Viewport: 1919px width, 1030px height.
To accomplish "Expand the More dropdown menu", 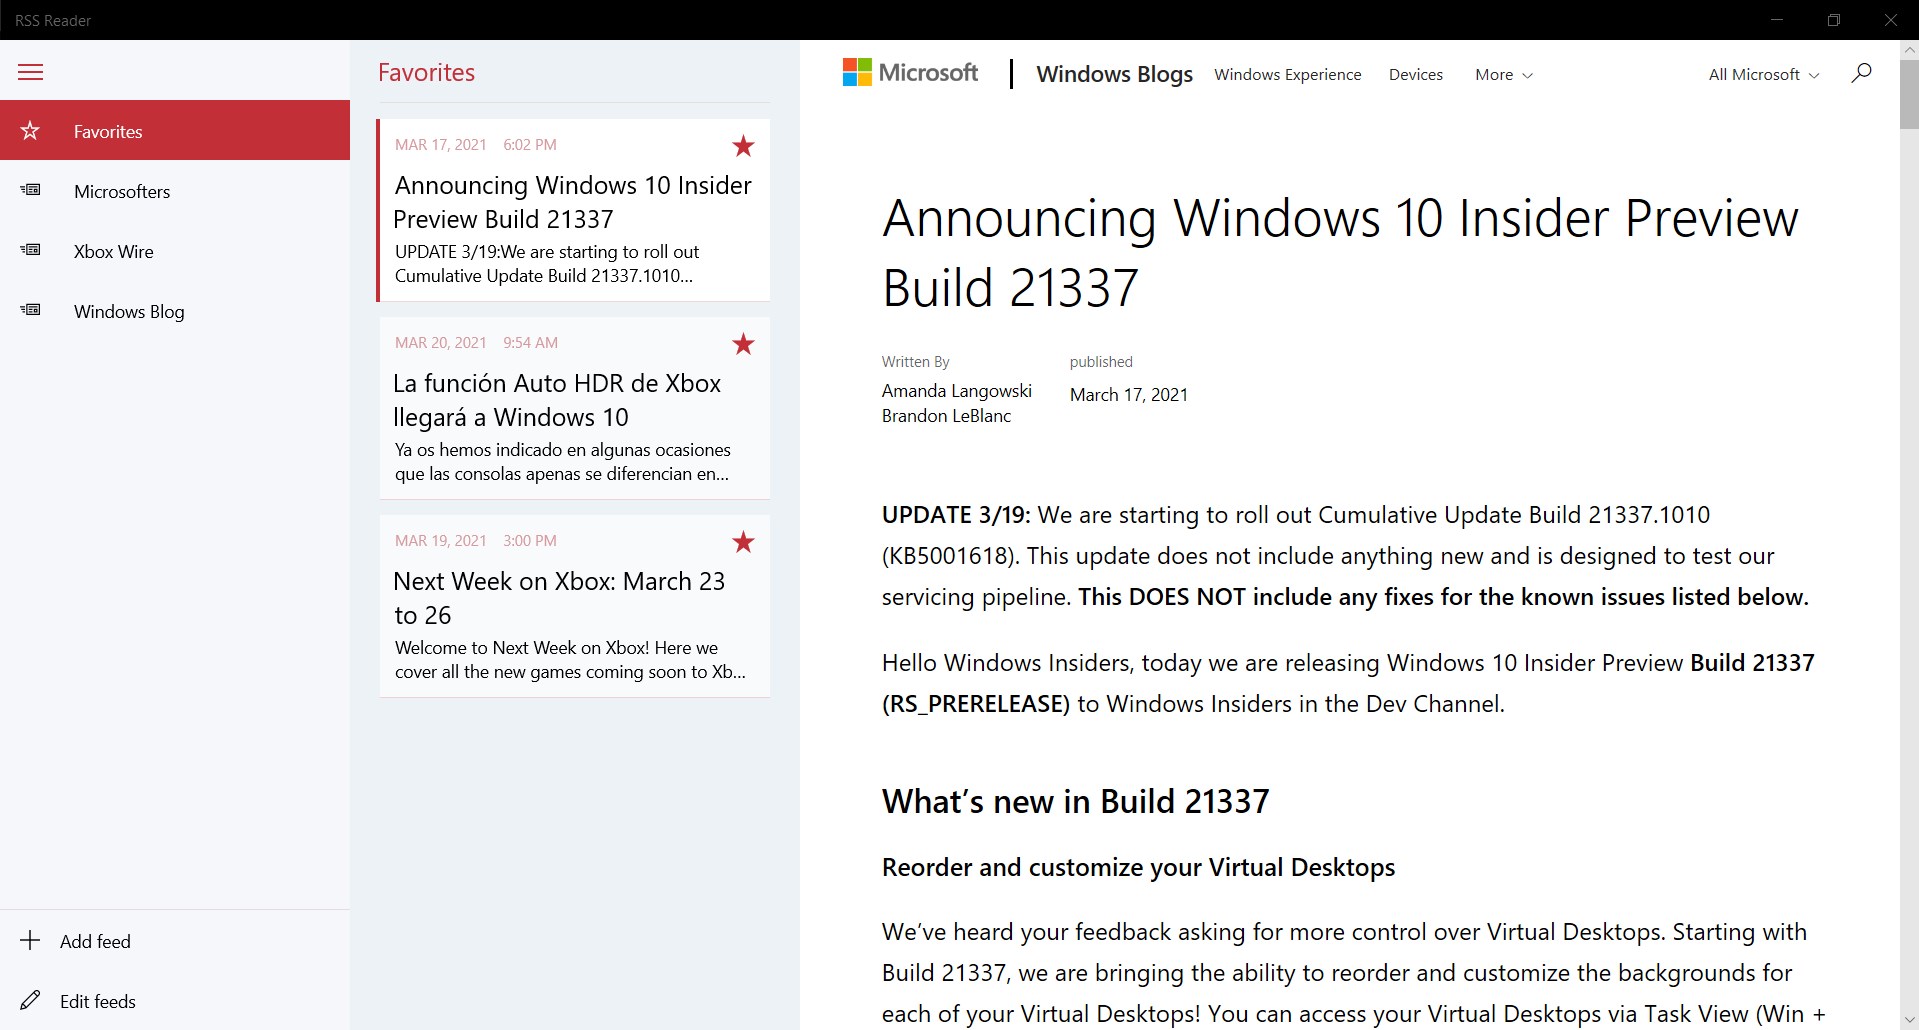I will click(x=1503, y=75).
